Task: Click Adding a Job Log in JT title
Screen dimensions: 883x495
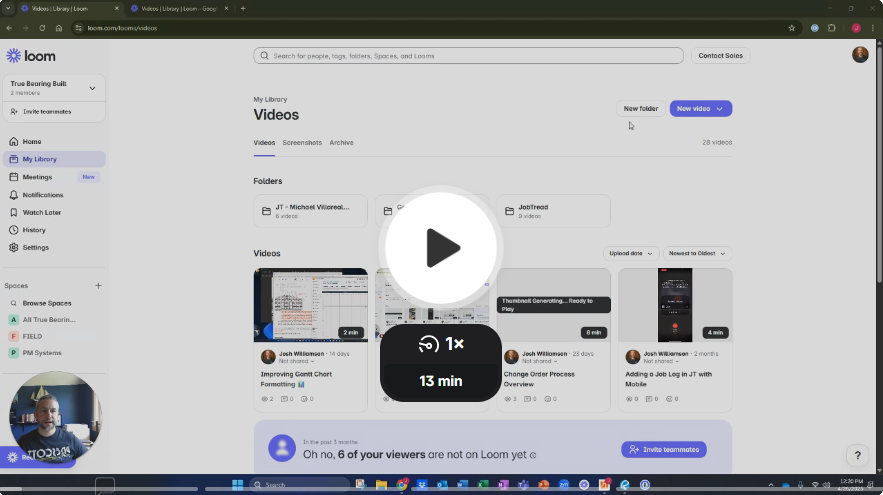Action: (668, 379)
